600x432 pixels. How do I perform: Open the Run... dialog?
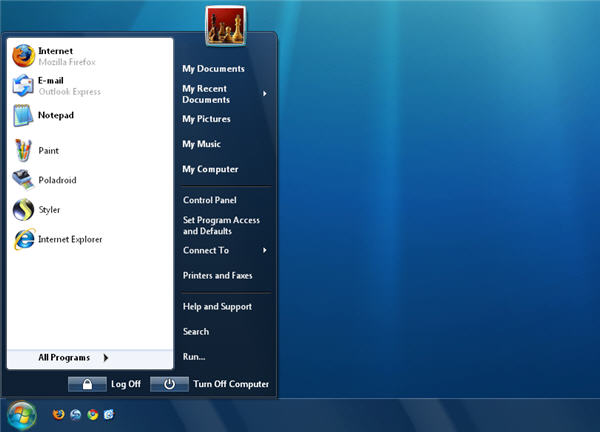coord(194,356)
